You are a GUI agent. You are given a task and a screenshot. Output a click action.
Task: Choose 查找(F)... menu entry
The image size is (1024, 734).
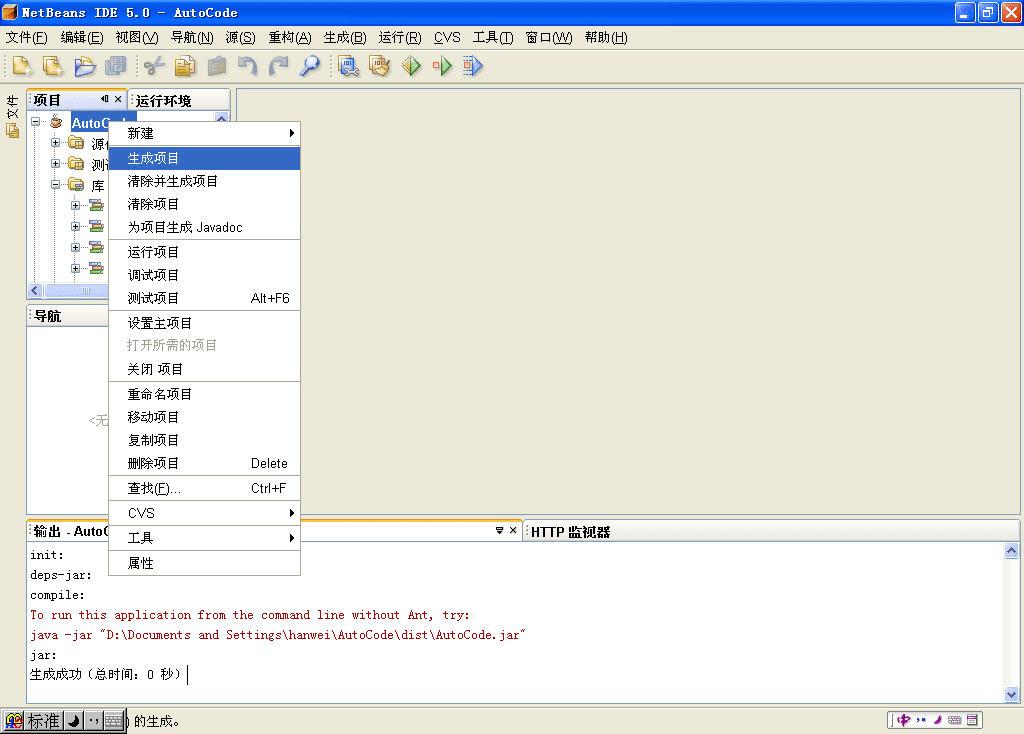coord(204,488)
